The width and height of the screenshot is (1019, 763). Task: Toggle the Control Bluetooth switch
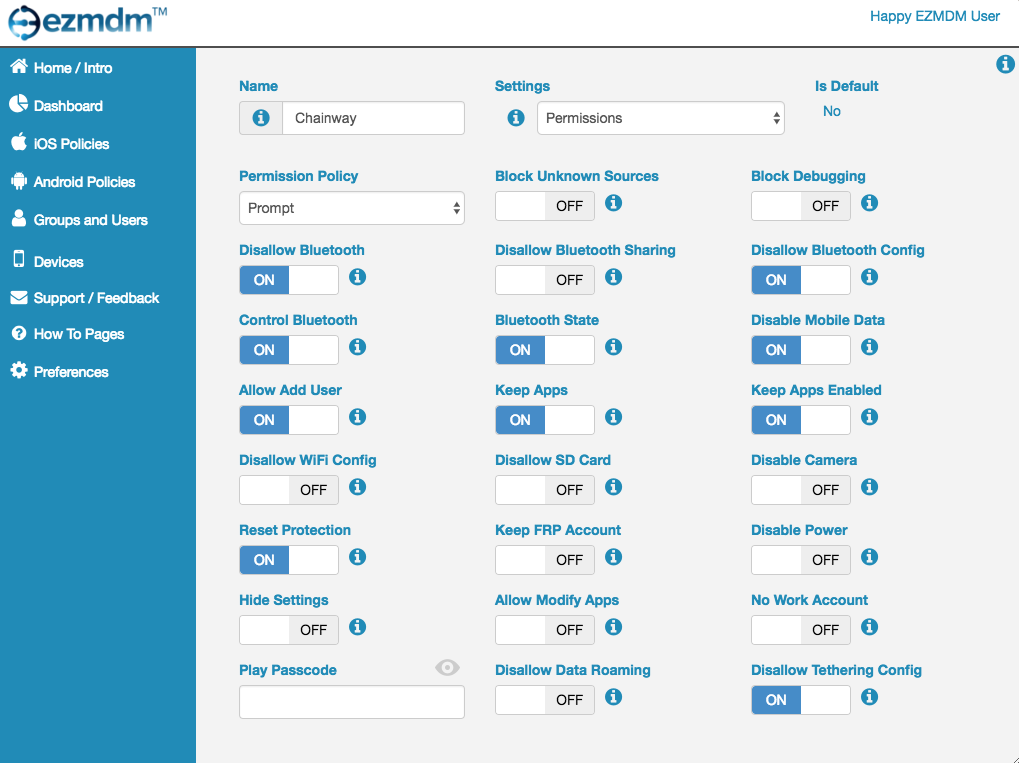[x=289, y=350]
